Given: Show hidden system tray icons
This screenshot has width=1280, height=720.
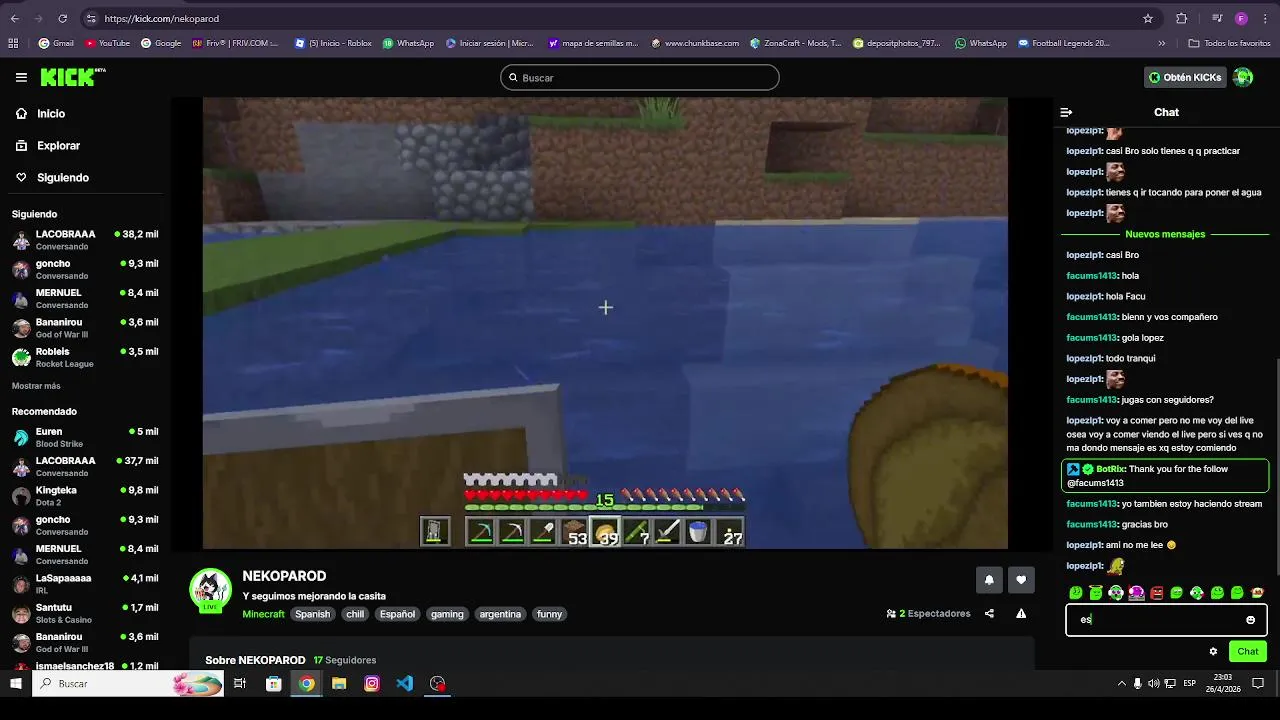Looking at the screenshot, I should click(1121, 684).
